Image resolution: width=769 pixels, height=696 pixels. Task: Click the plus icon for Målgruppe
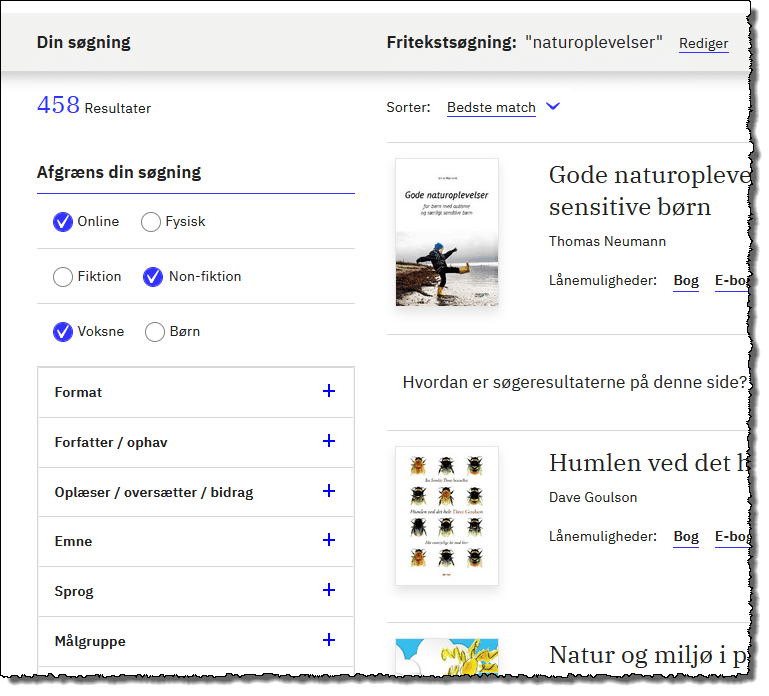click(x=329, y=640)
